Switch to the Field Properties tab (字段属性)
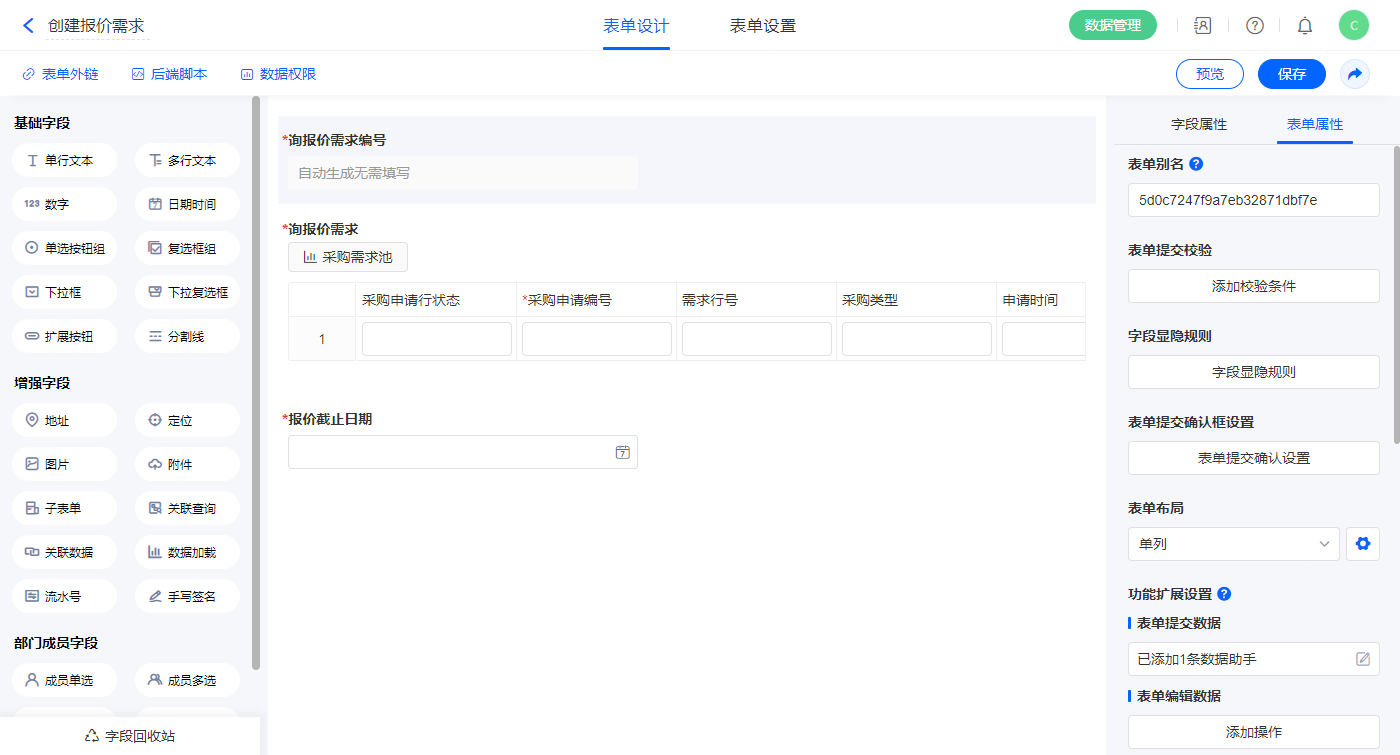 click(x=1198, y=124)
